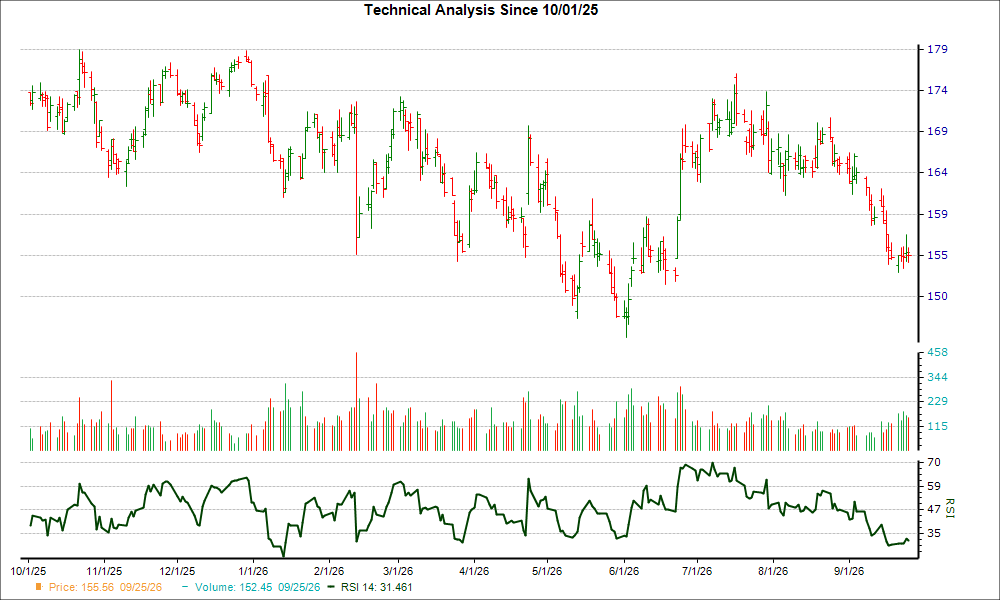Click the price axis label 179
The width and height of the screenshot is (1000, 600).
937,49
